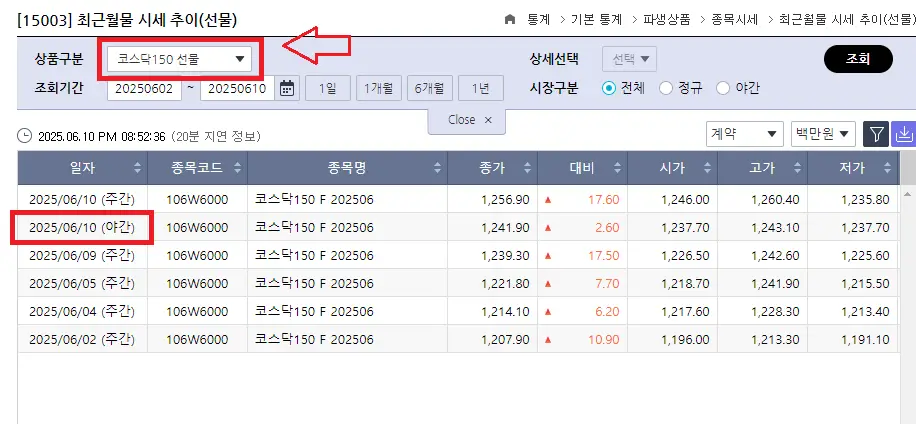Viewport: 916px width, 424px height.
Task: Click the download icon button
Action: pyautogui.click(x=904, y=134)
